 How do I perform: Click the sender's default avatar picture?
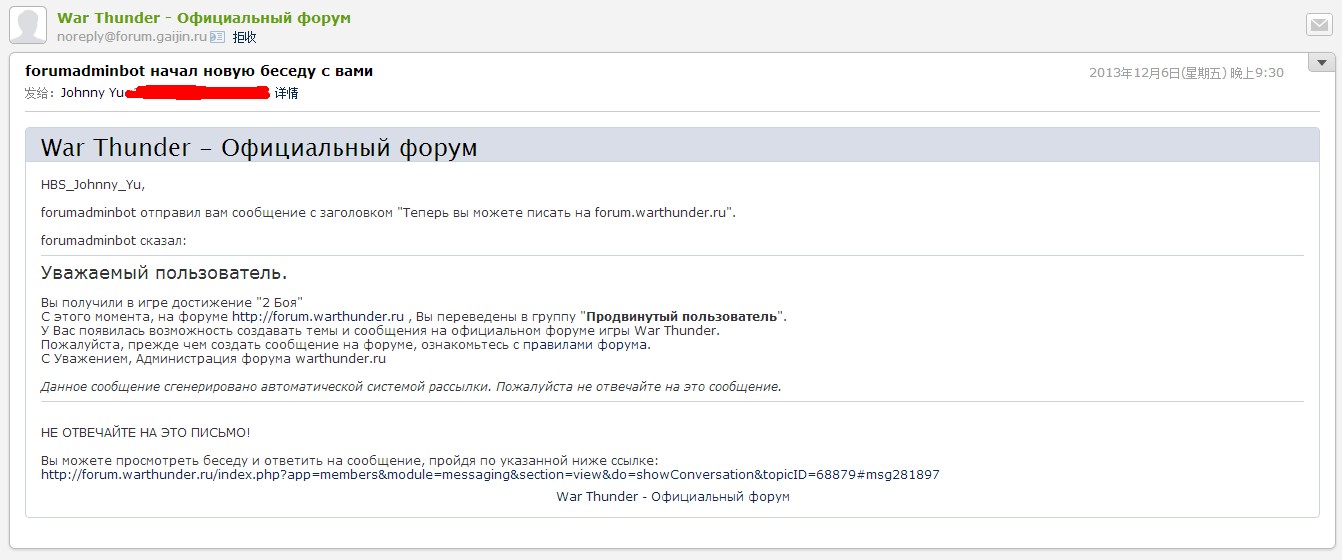pyautogui.click(x=28, y=24)
